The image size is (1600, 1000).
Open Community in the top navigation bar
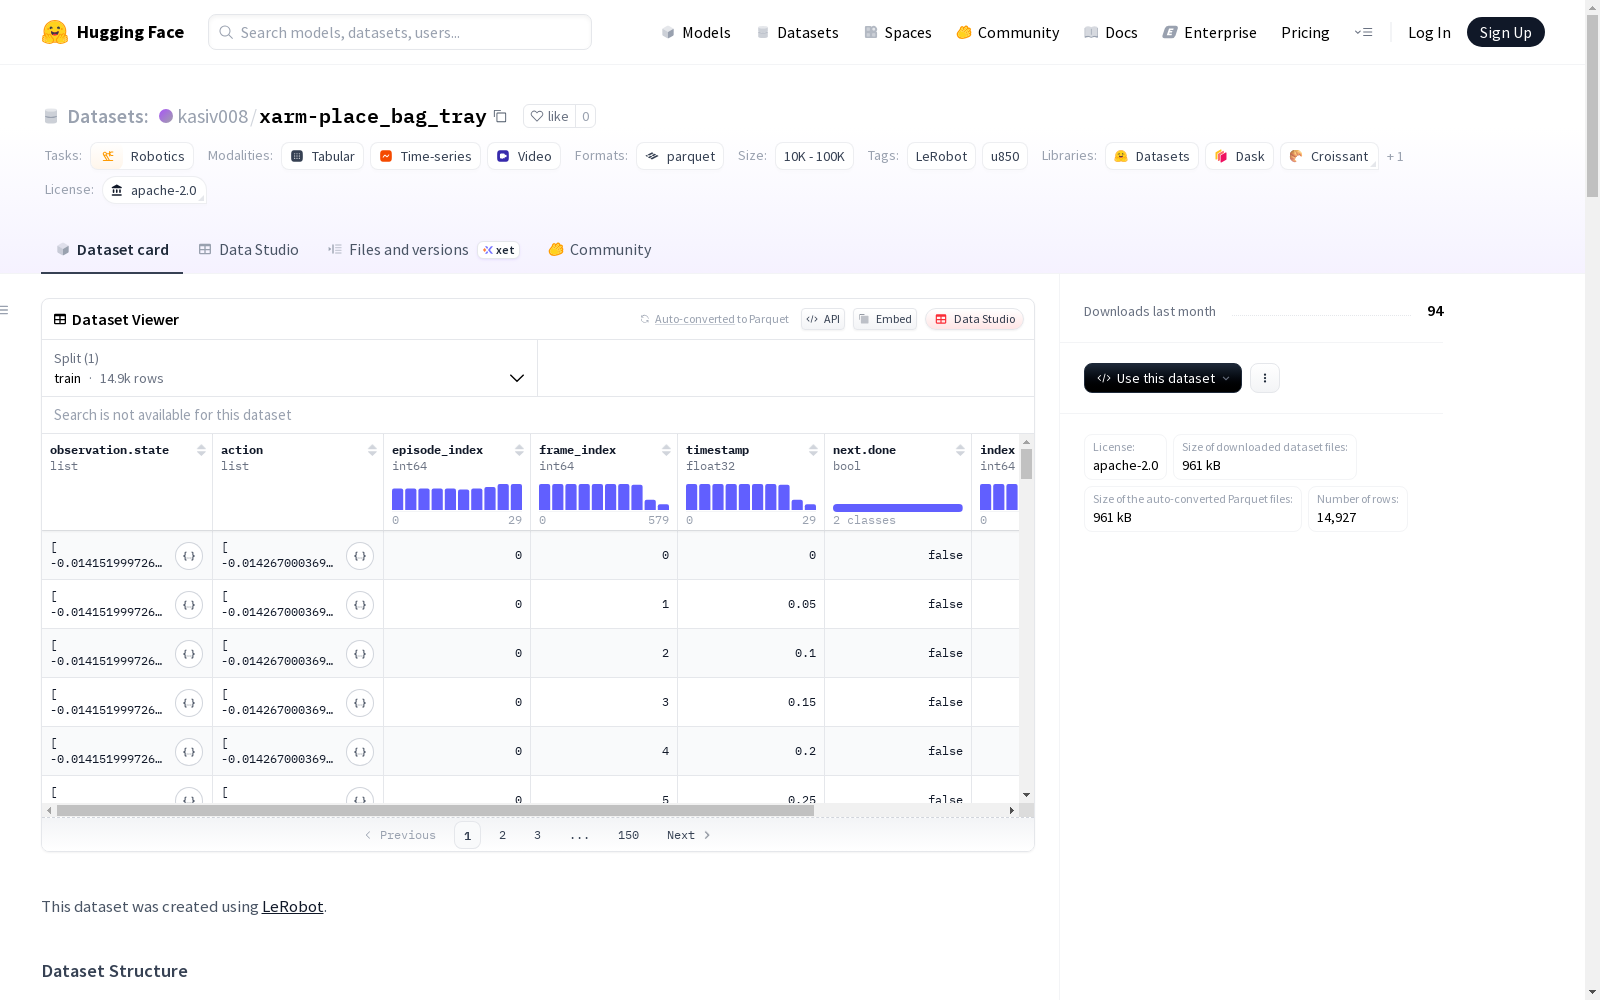point(1008,32)
